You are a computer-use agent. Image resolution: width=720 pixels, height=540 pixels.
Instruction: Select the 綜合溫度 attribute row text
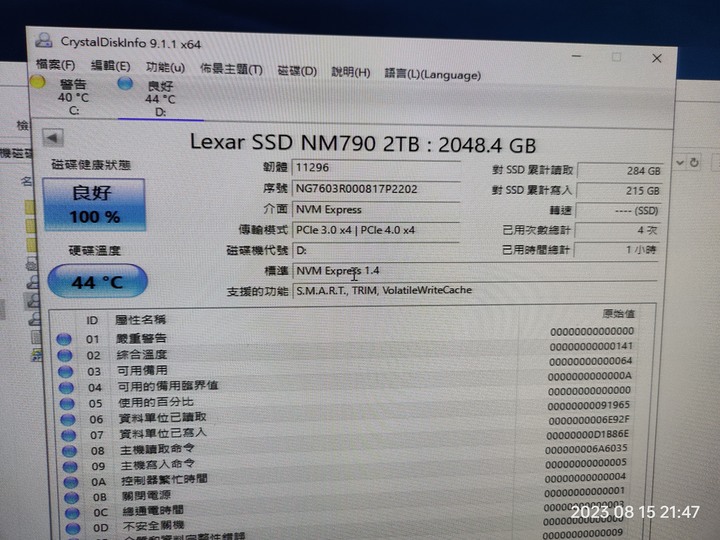click(142, 354)
